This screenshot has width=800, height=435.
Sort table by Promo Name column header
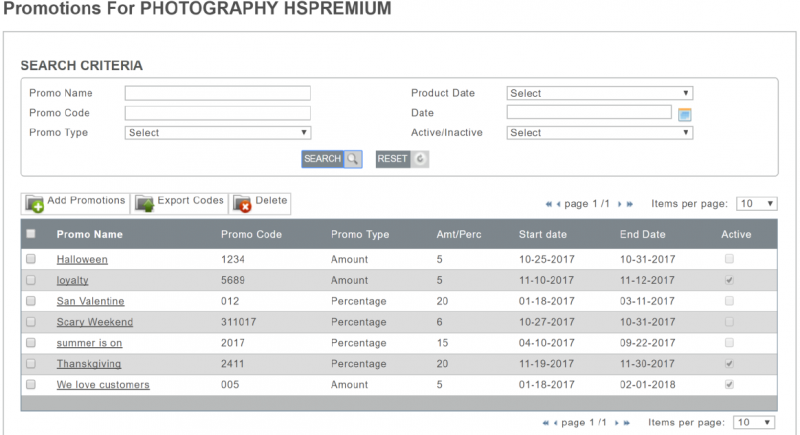89,235
